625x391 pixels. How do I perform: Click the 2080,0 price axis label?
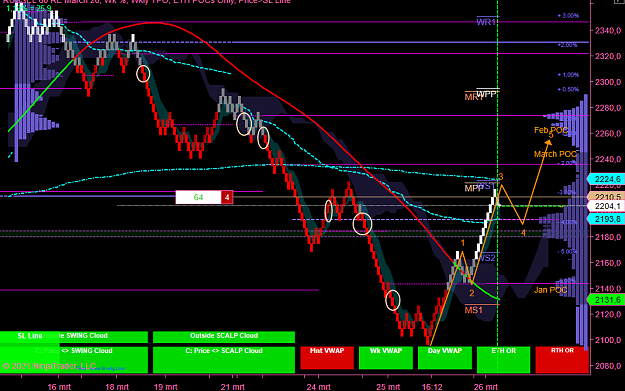click(608, 366)
